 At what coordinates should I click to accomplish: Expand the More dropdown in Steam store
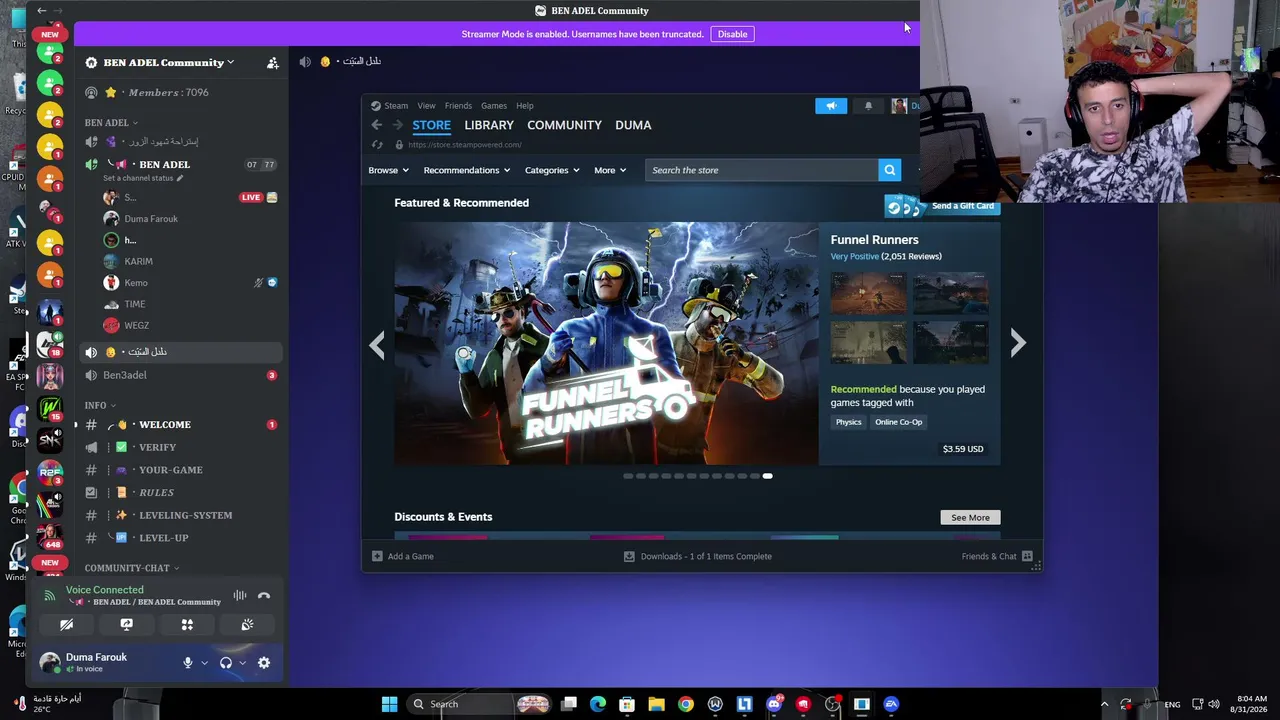pyautogui.click(x=610, y=170)
